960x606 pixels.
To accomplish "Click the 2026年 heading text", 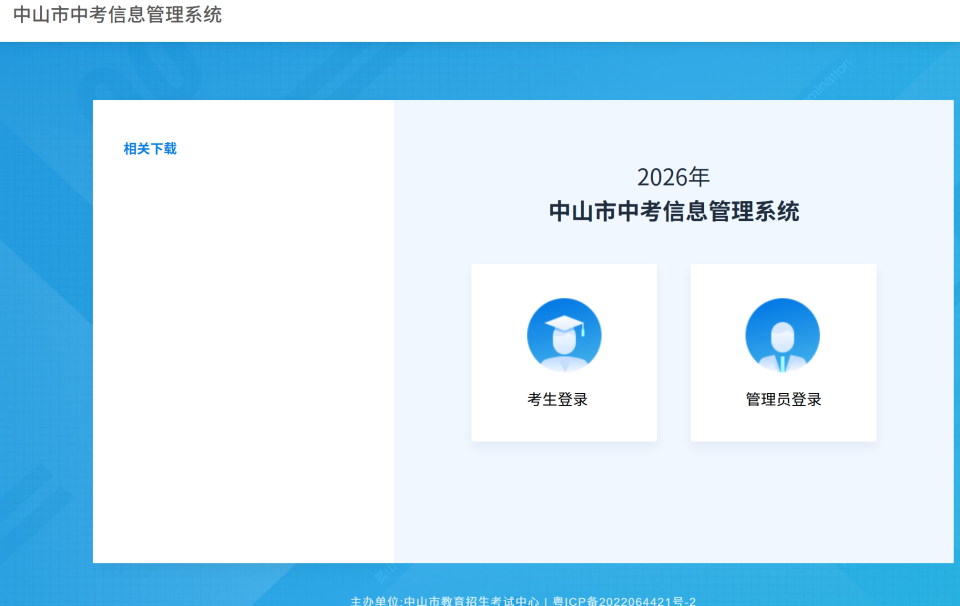I will pyautogui.click(x=673, y=178).
